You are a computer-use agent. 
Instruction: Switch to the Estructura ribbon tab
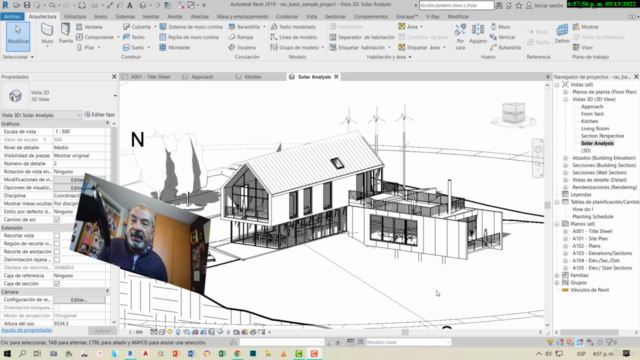[75, 17]
